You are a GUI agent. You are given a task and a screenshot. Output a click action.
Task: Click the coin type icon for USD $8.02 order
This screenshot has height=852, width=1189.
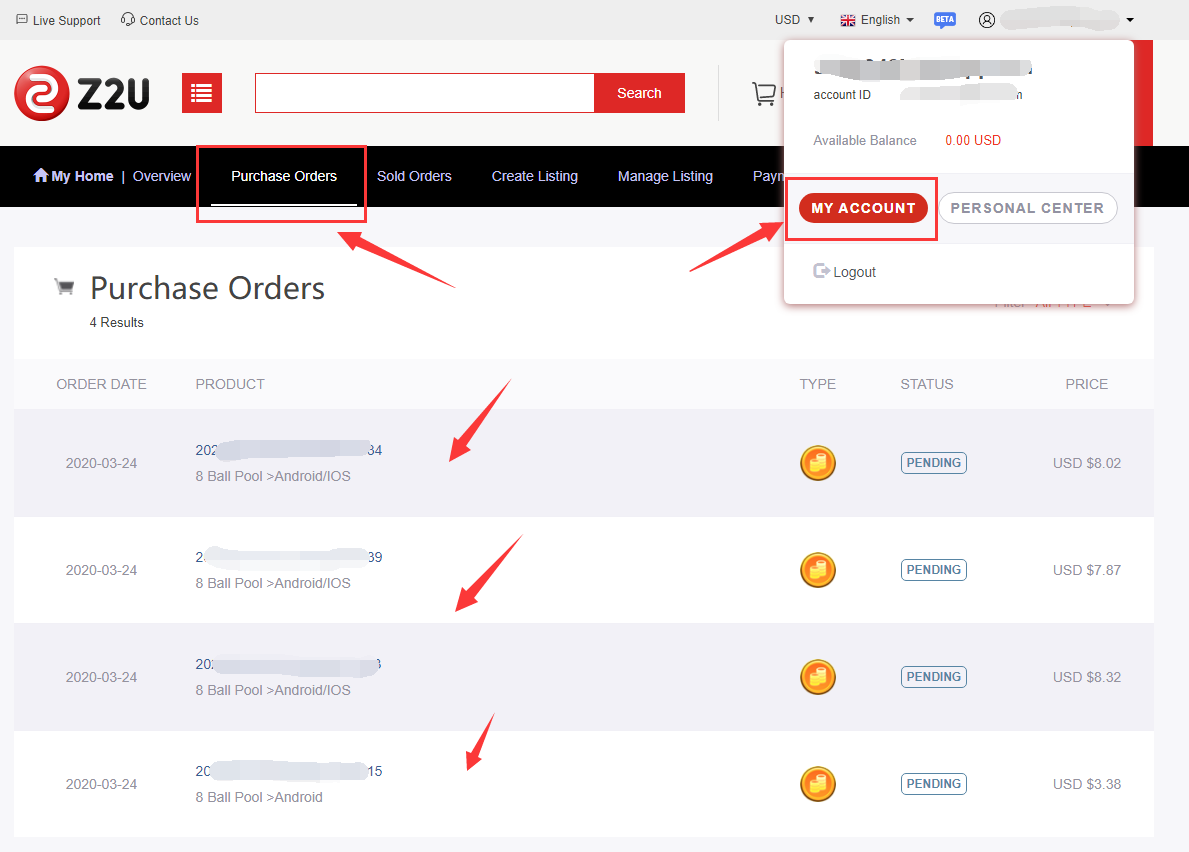coord(817,463)
